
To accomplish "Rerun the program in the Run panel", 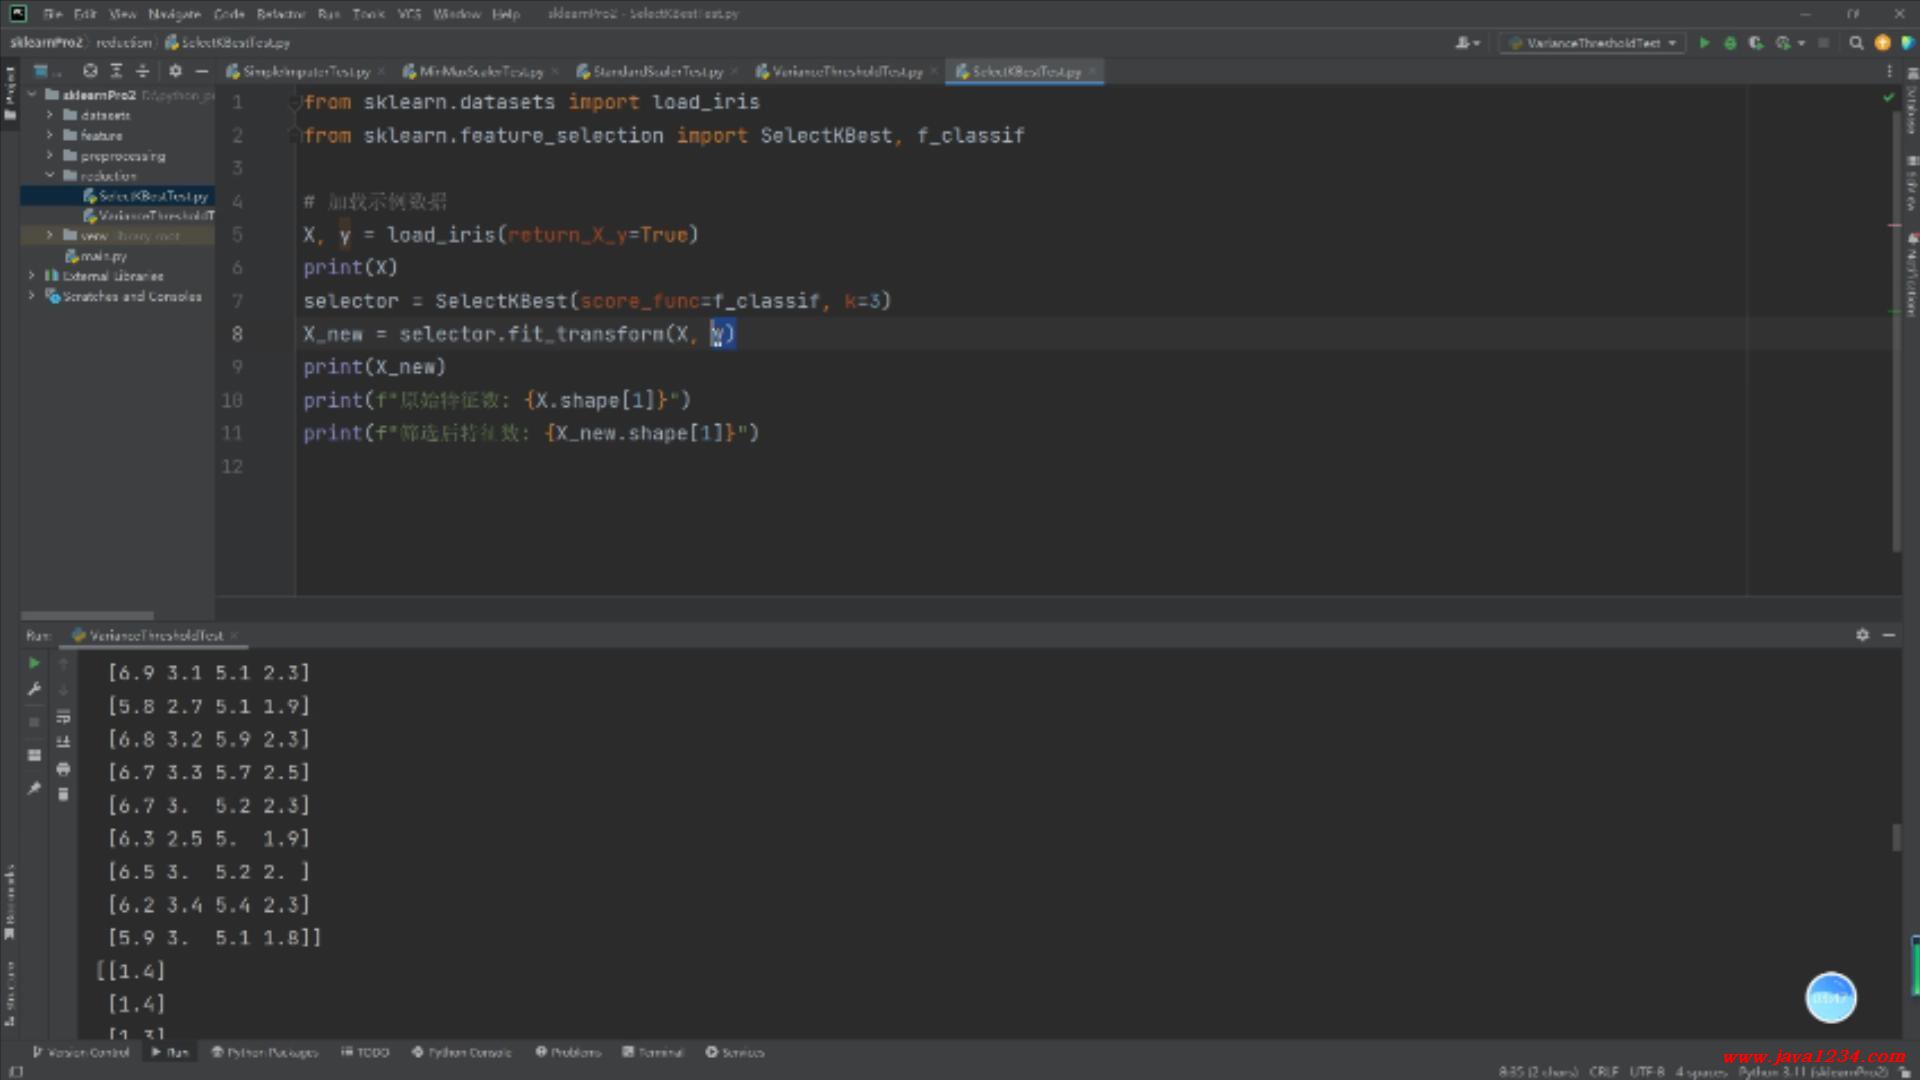I will [x=34, y=663].
